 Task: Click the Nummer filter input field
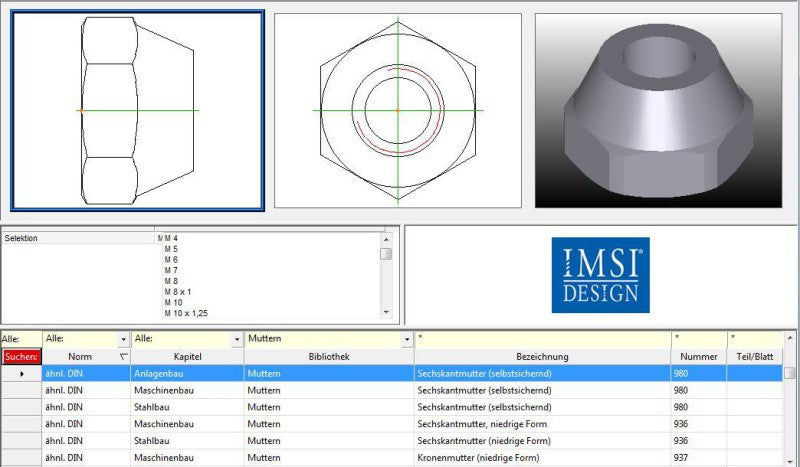[x=699, y=339]
